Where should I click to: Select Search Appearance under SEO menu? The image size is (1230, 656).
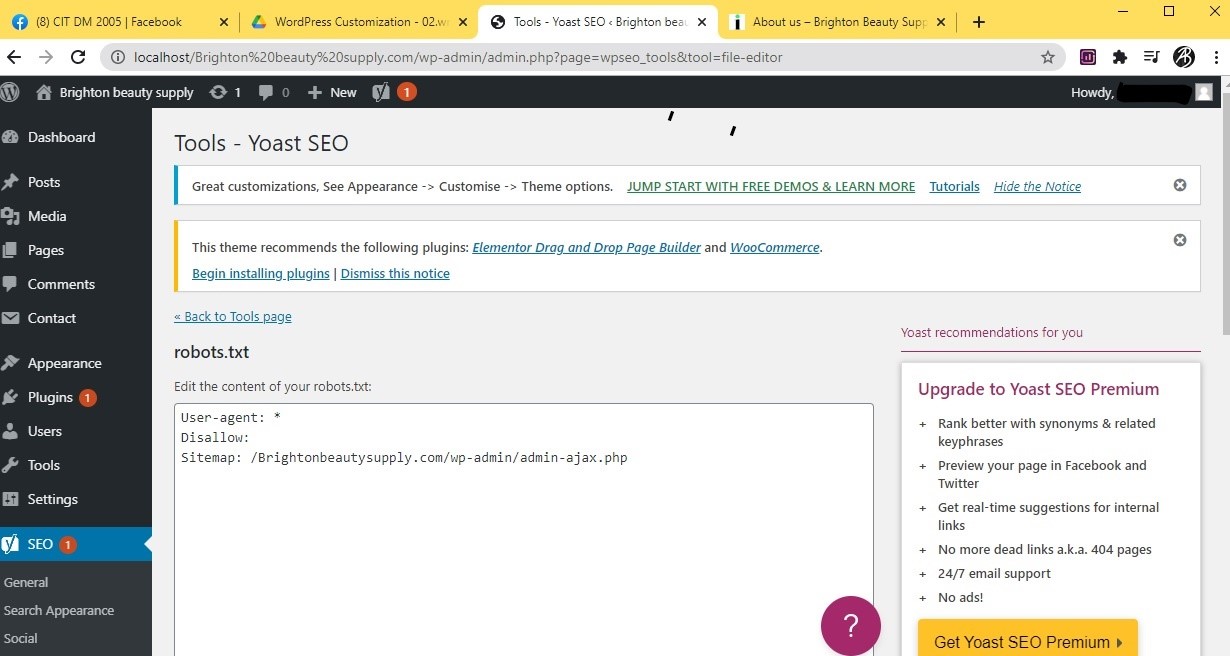click(x=59, y=610)
